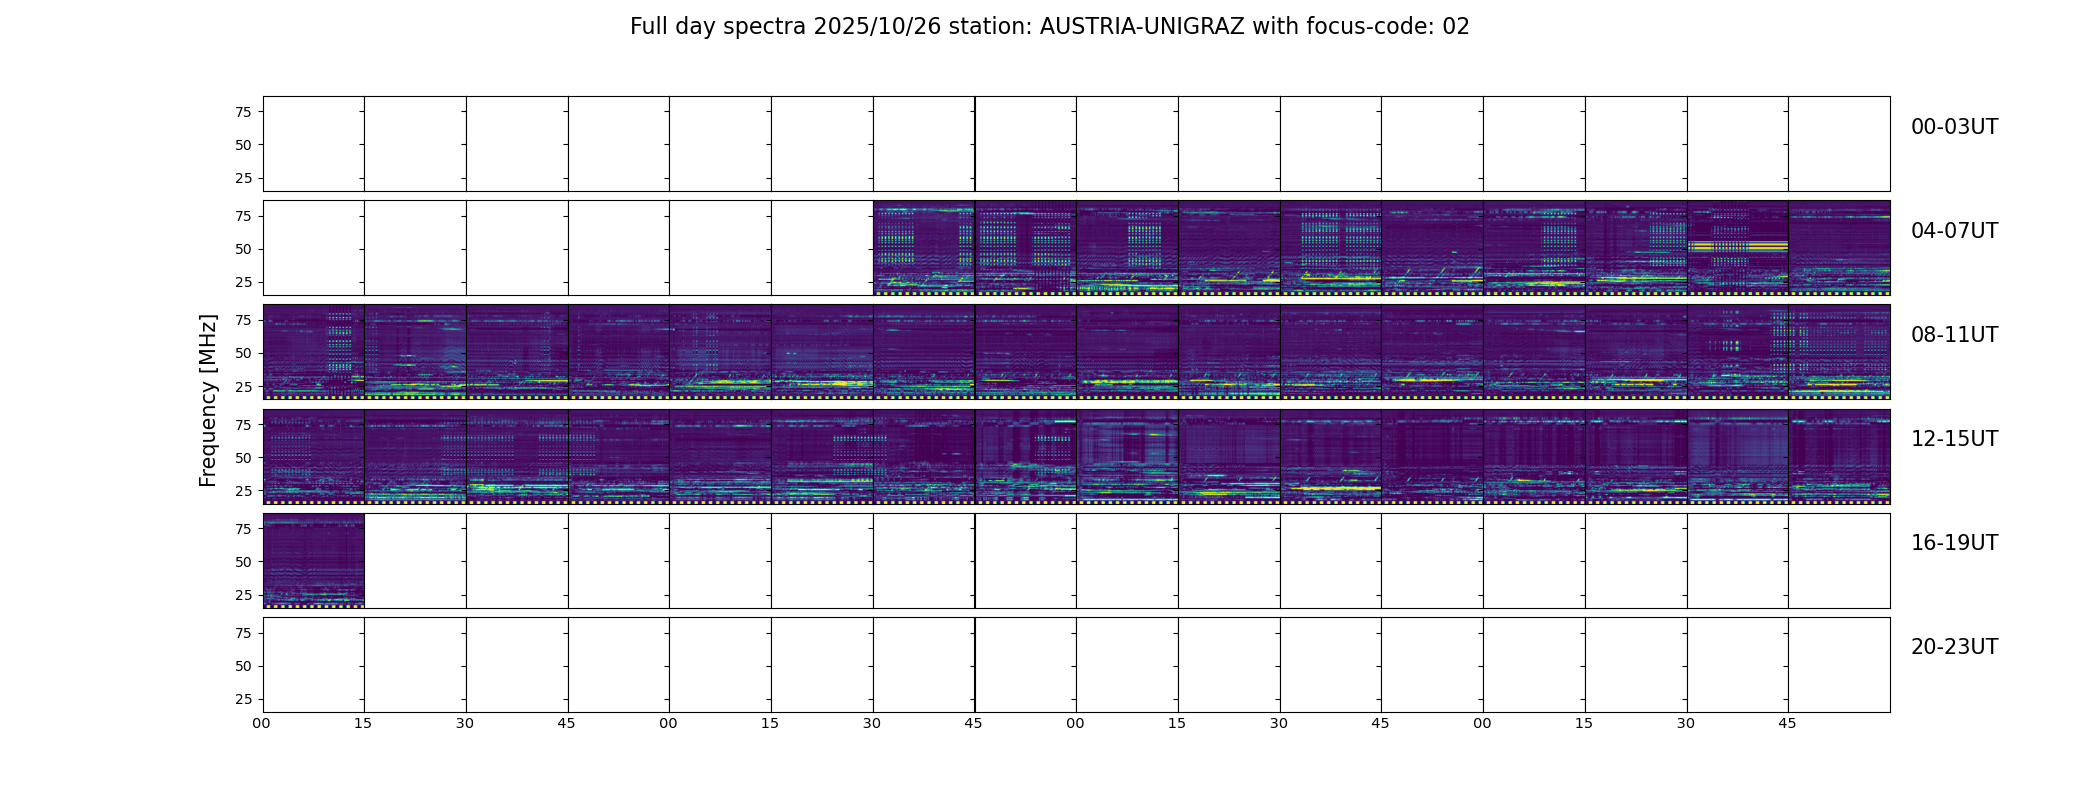Click the '75' tick label of the 12-15UT row

pyautogui.click(x=243, y=425)
